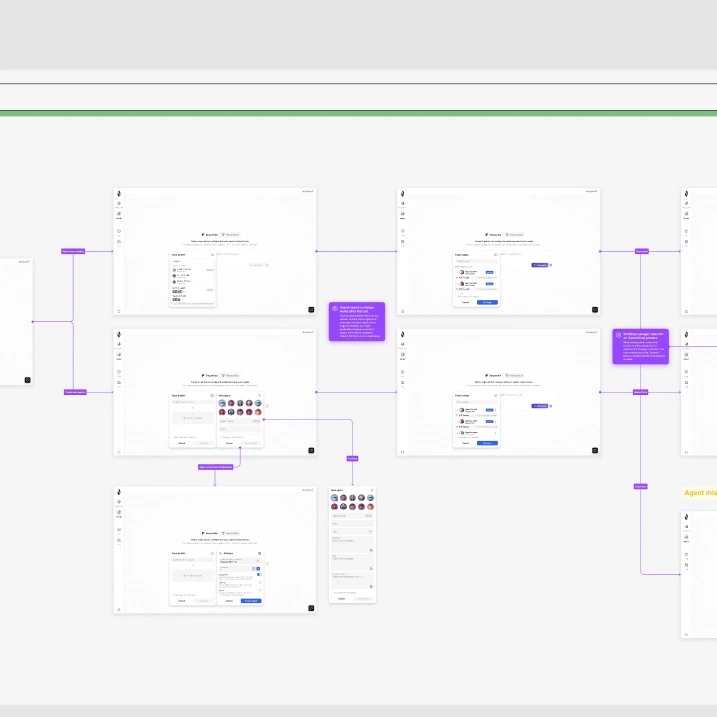Click Cancel at the bottom of the standalone agent panel
This screenshot has height=717, width=717.
tap(341, 599)
